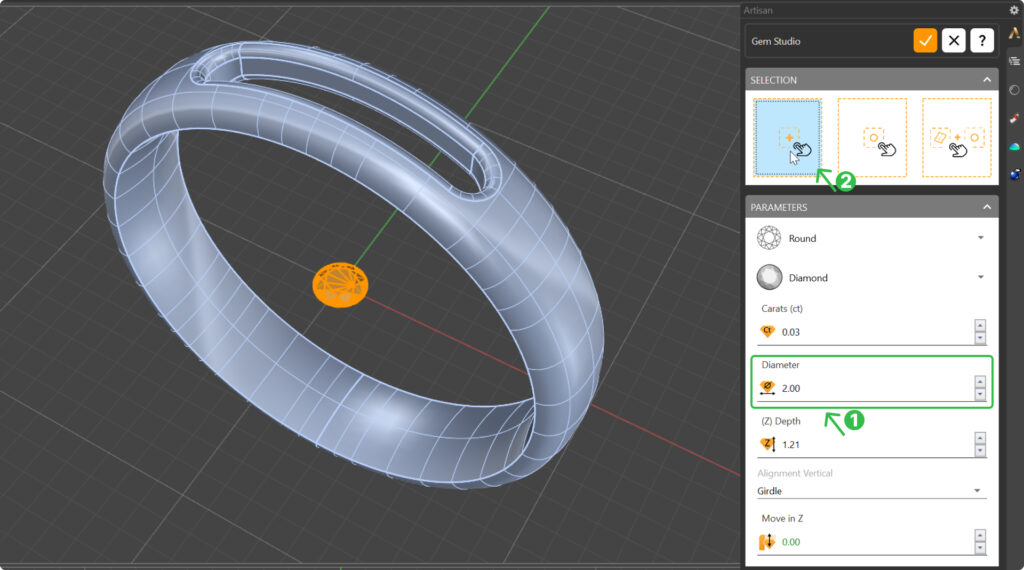
Task: Open the Girdle vertical alignment dropdown
Action: click(977, 491)
